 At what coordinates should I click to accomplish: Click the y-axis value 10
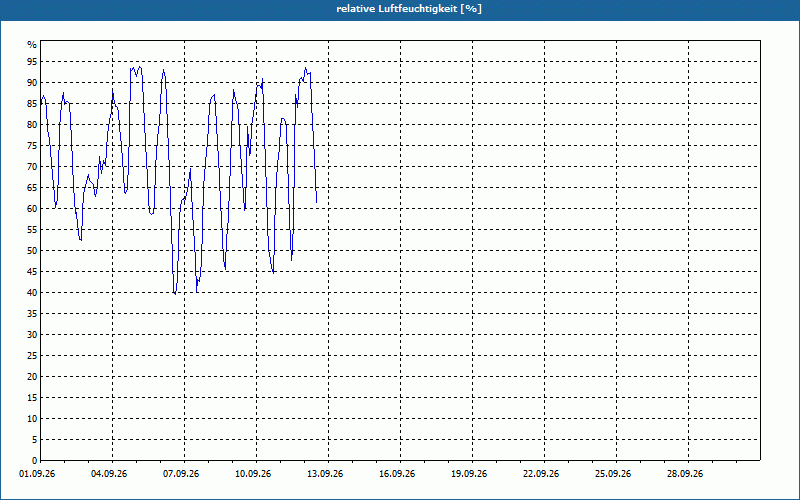tap(32, 418)
